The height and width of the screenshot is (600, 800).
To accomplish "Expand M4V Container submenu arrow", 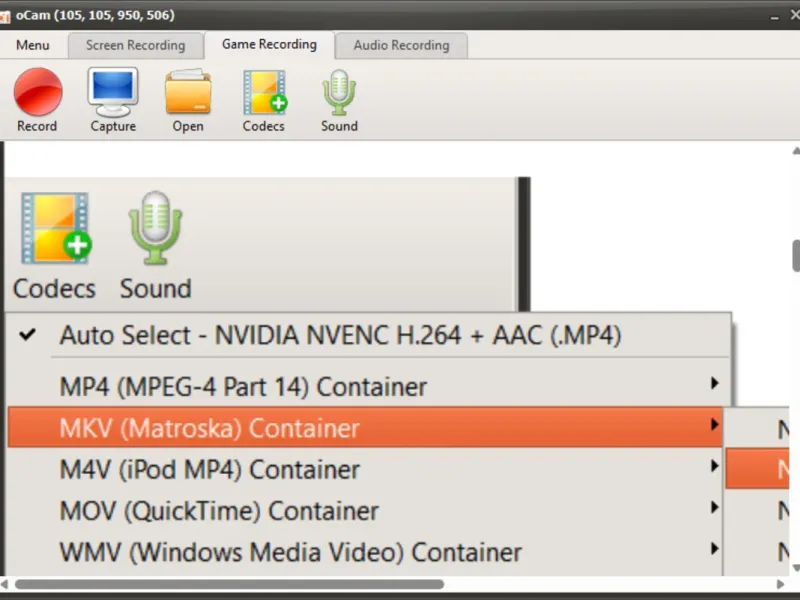I will pyautogui.click(x=715, y=466).
